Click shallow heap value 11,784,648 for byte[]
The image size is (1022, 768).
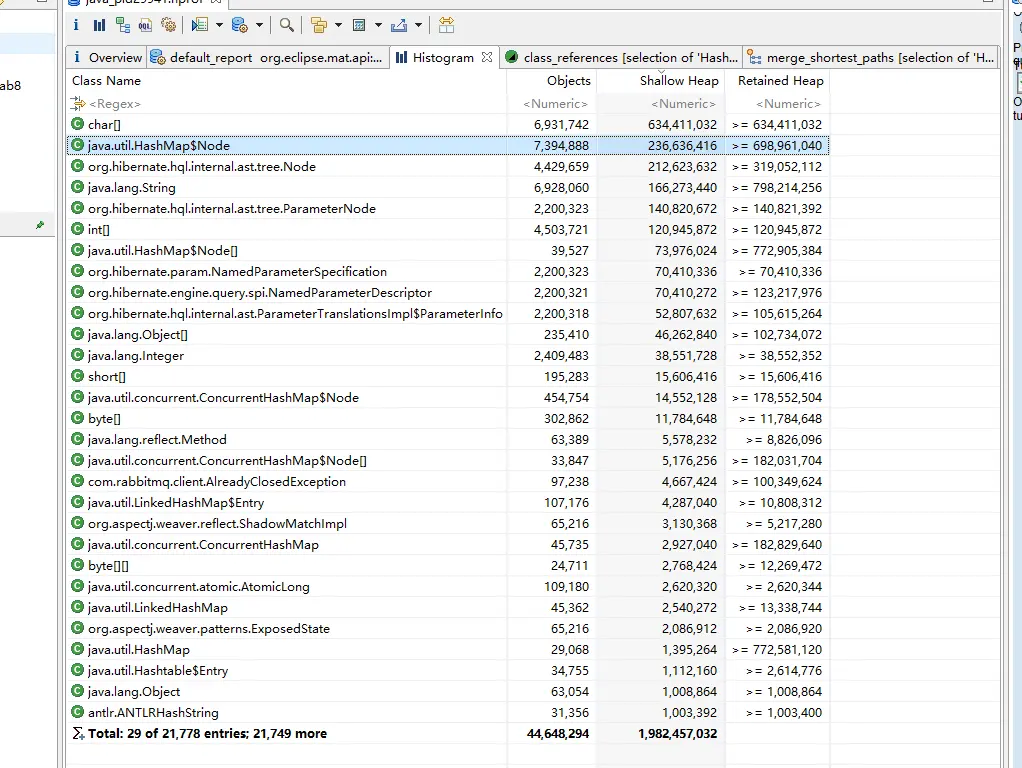[x=686, y=419]
